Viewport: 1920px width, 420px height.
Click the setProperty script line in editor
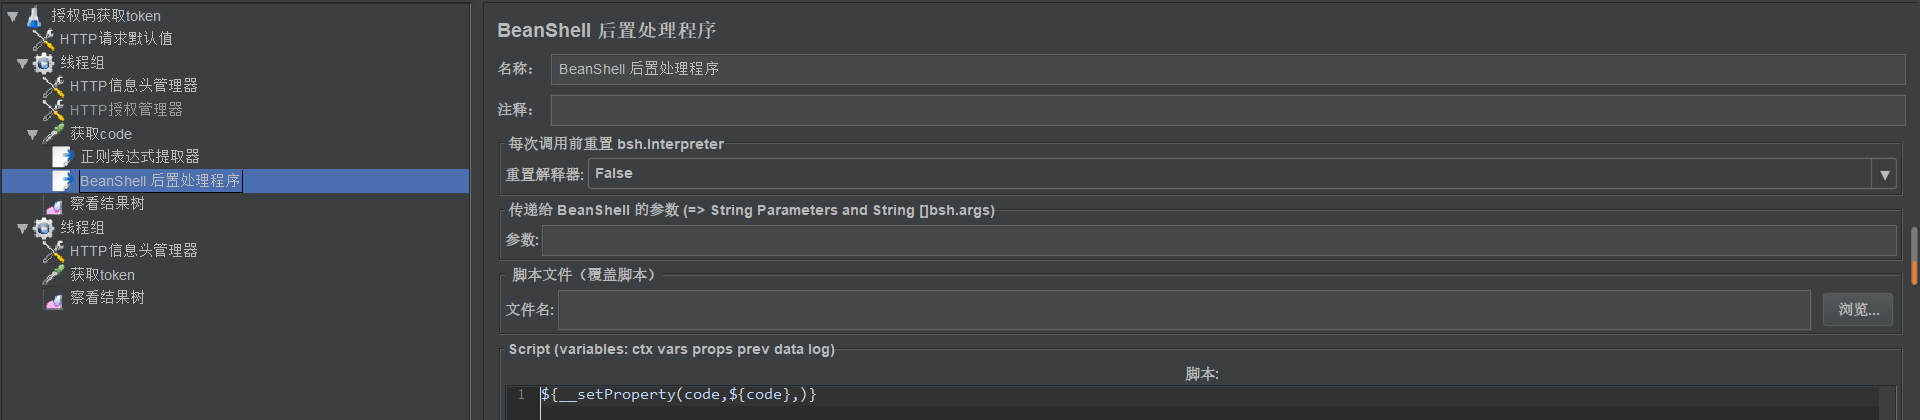click(679, 395)
